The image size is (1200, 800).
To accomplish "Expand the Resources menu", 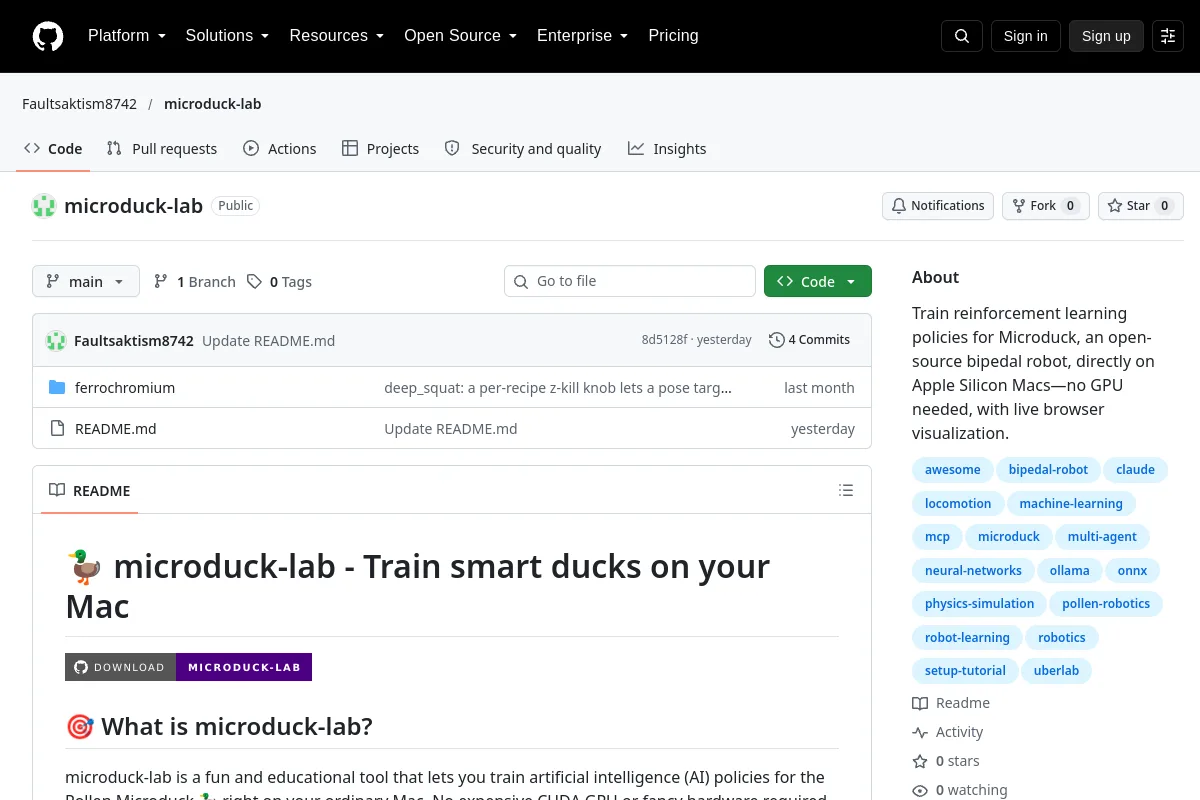I will click(x=337, y=36).
